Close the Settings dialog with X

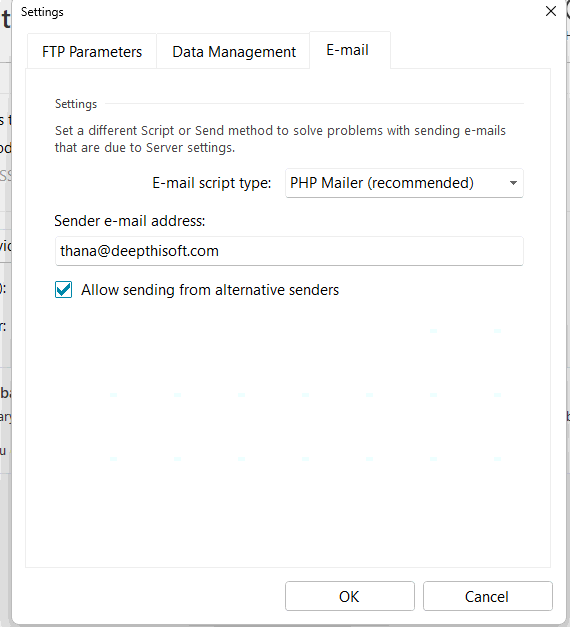[551, 11]
